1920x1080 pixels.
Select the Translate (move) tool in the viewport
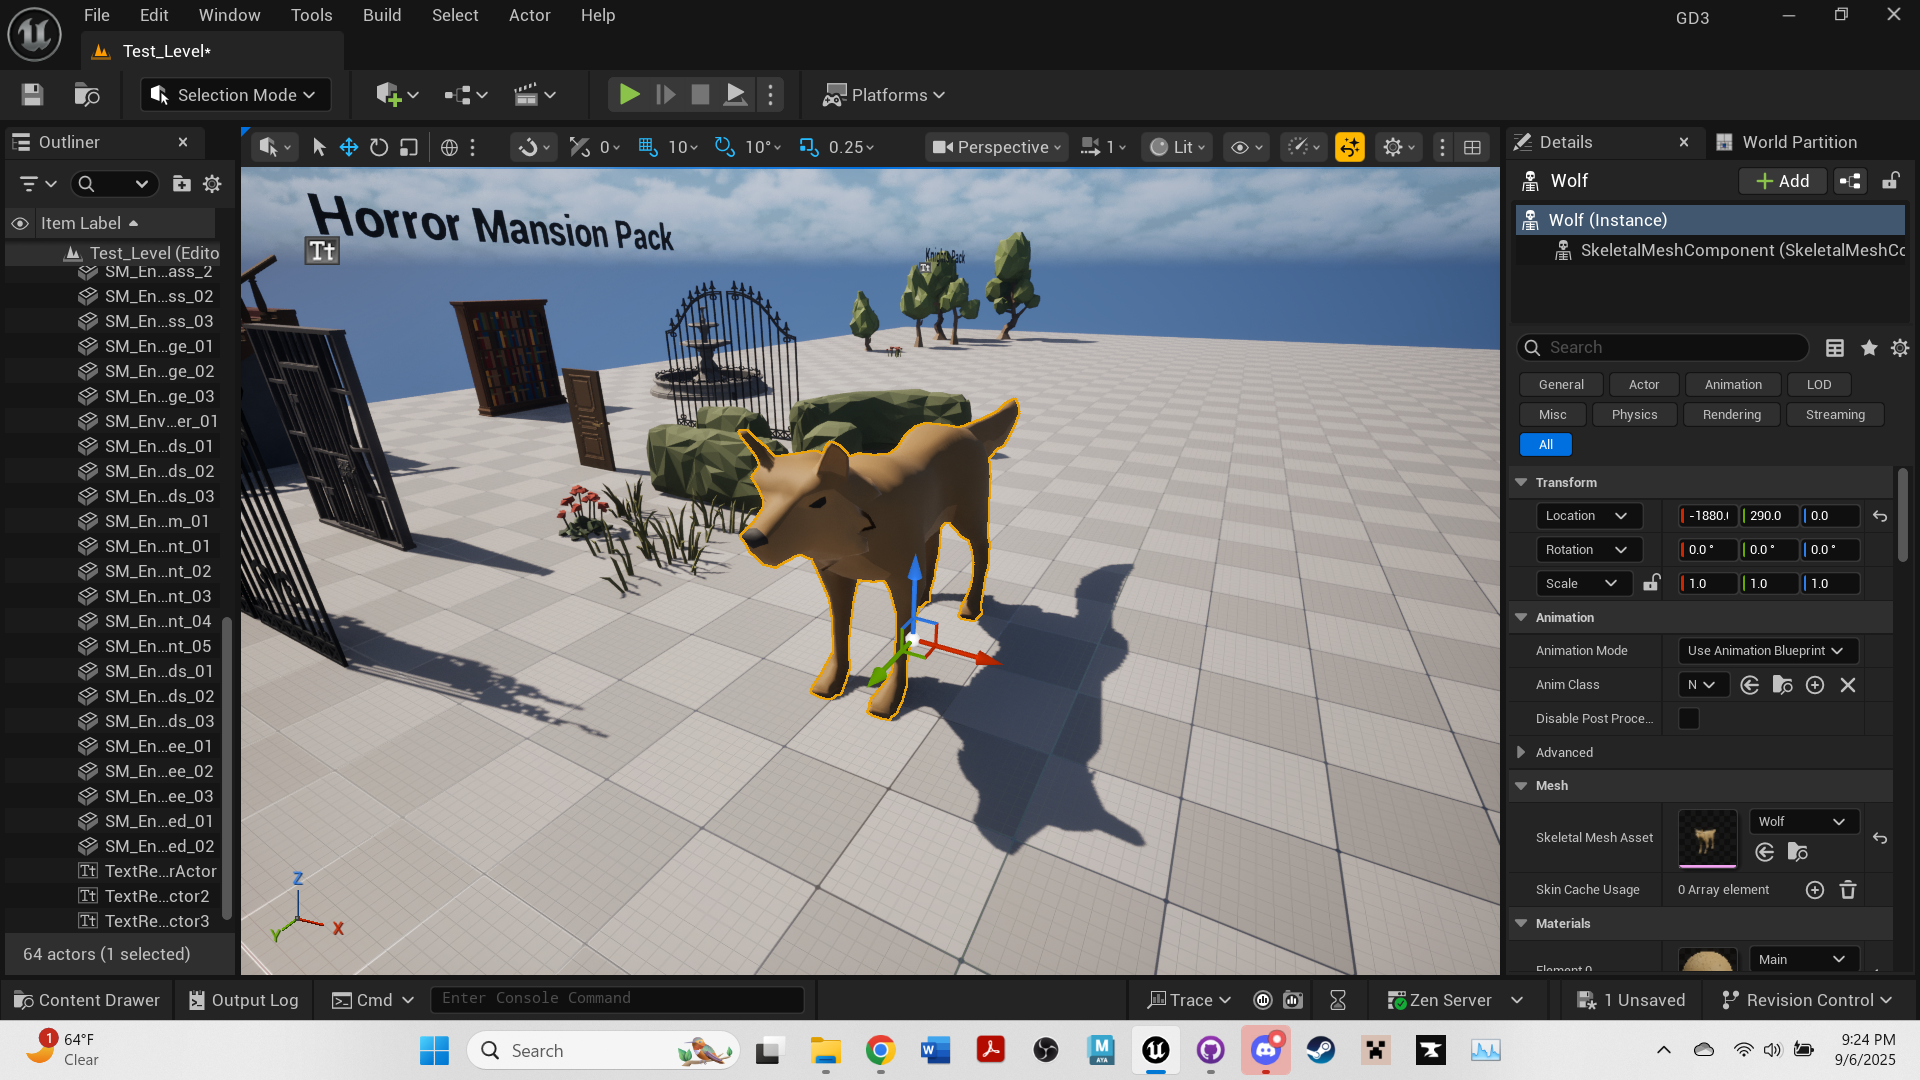pyautogui.click(x=349, y=148)
